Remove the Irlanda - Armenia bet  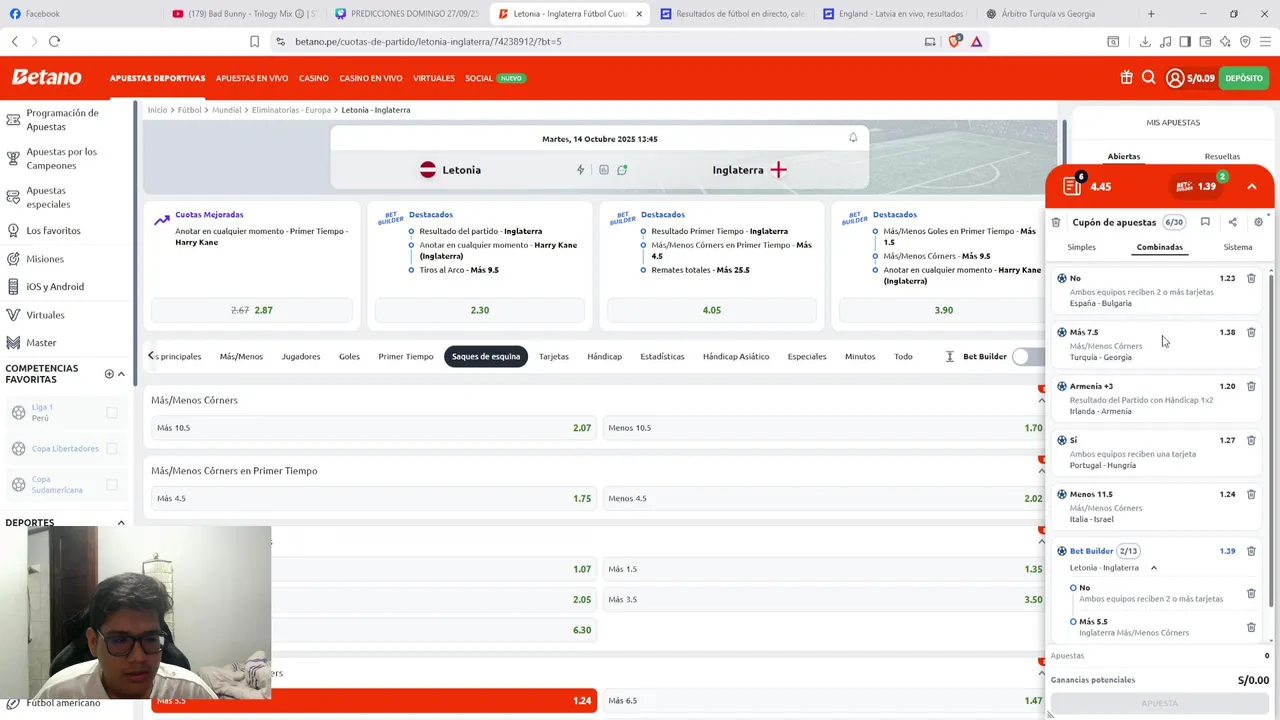pyautogui.click(x=1251, y=386)
